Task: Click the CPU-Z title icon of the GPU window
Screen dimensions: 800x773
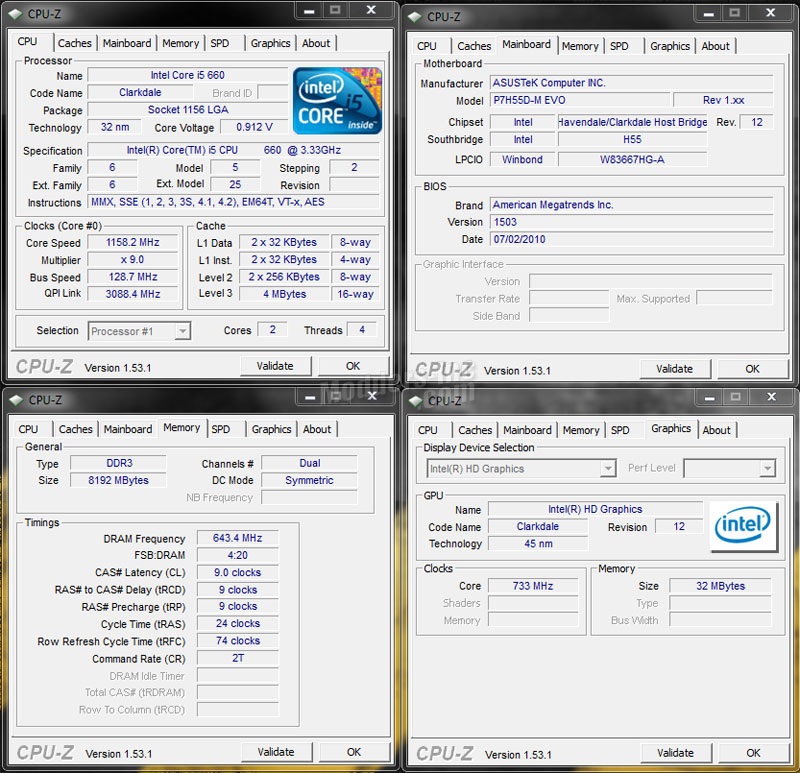Action: coord(416,401)
